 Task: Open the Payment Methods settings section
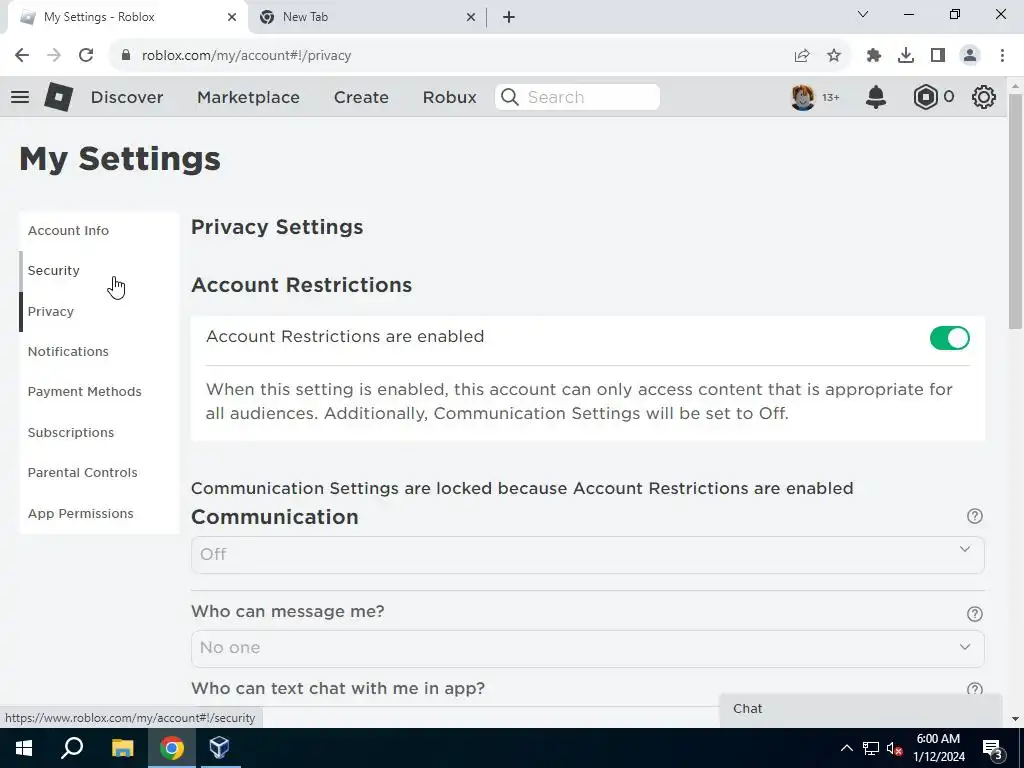point(99,392)
